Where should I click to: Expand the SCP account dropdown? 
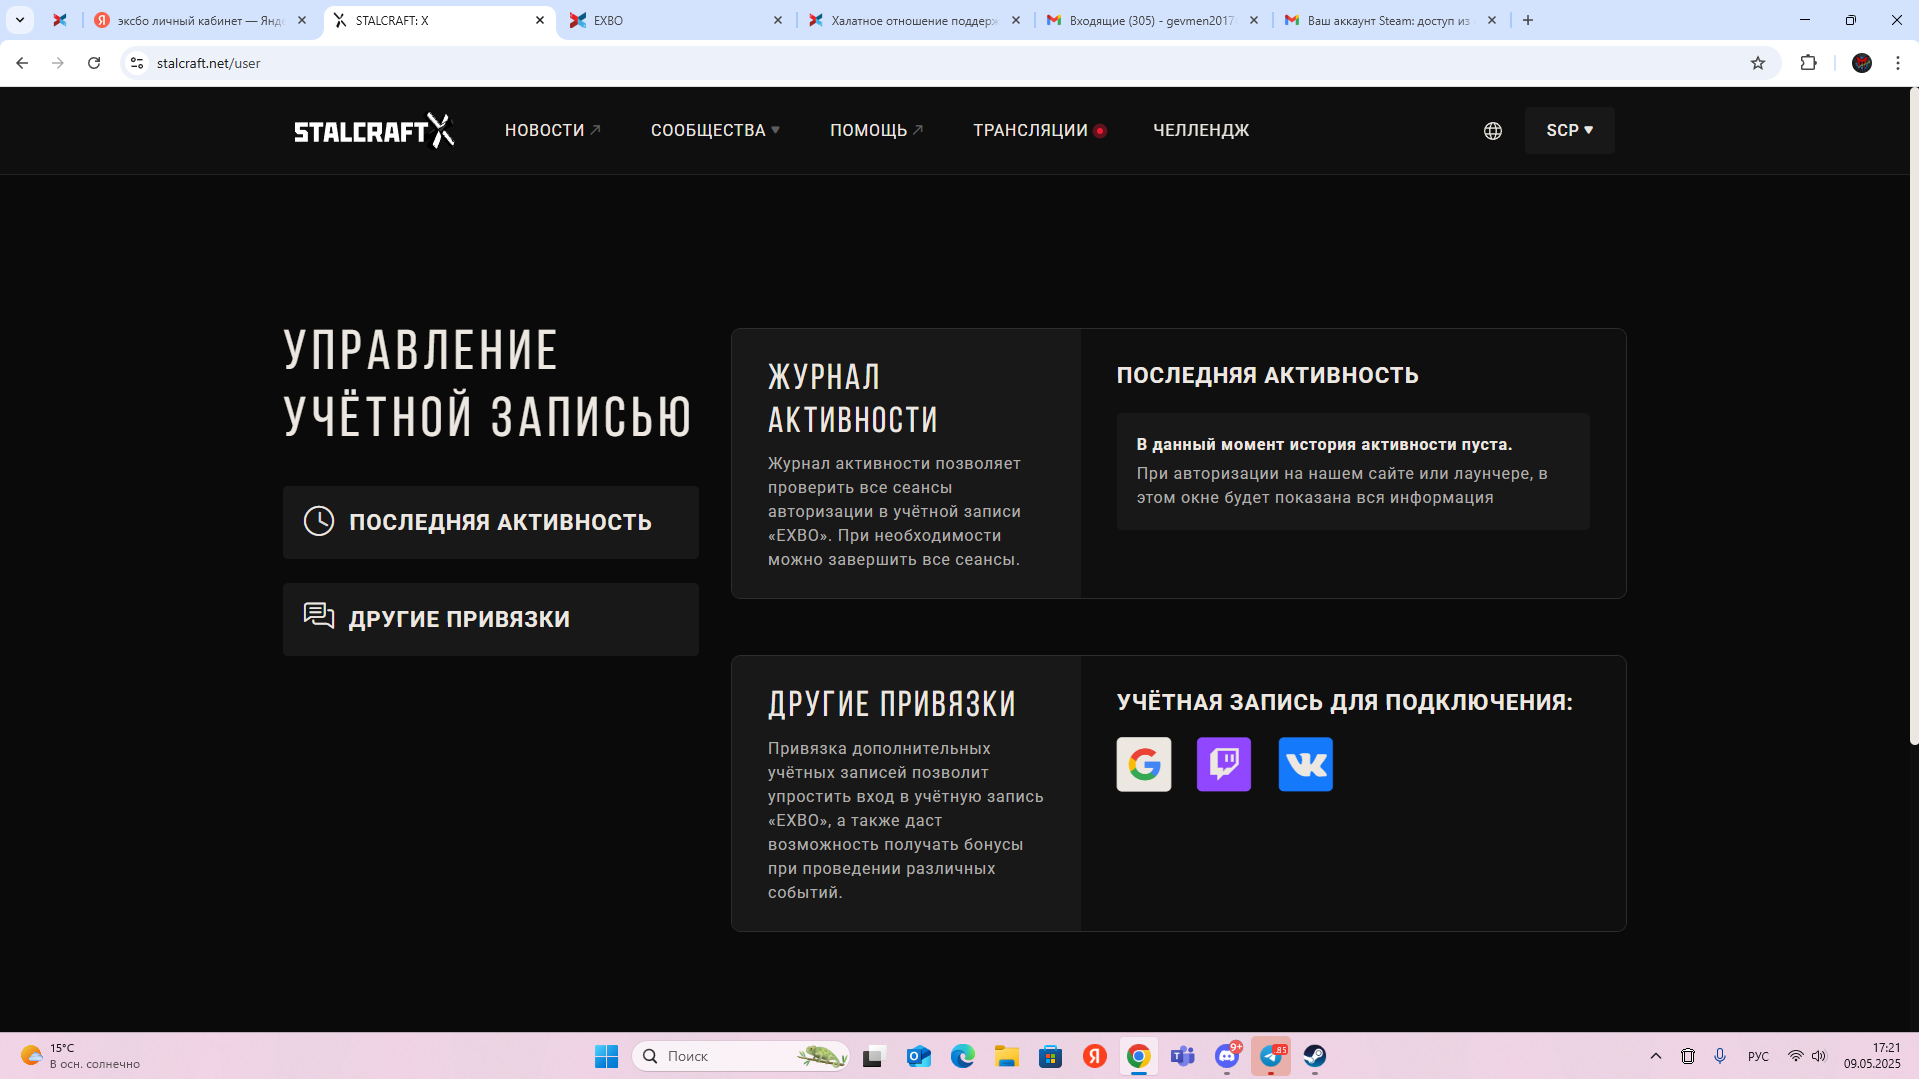[x=1569, y=130]
